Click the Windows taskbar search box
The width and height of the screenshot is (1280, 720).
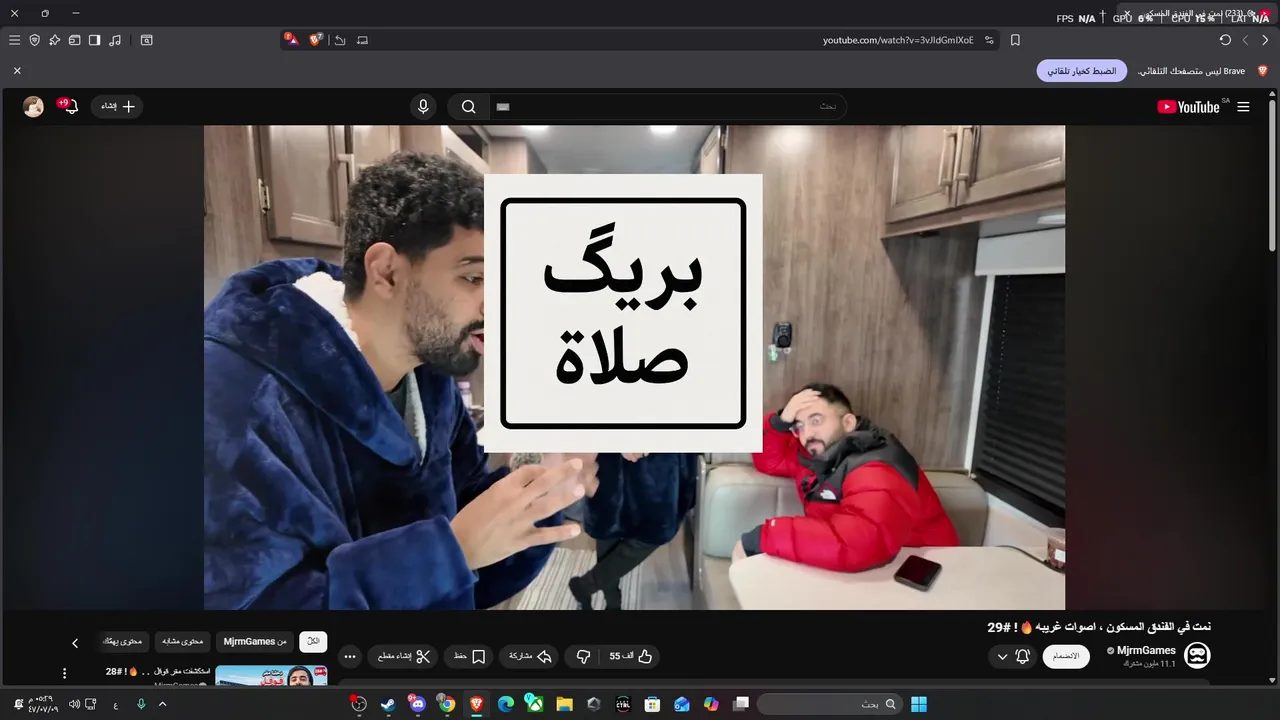click(x=829, y=704)
